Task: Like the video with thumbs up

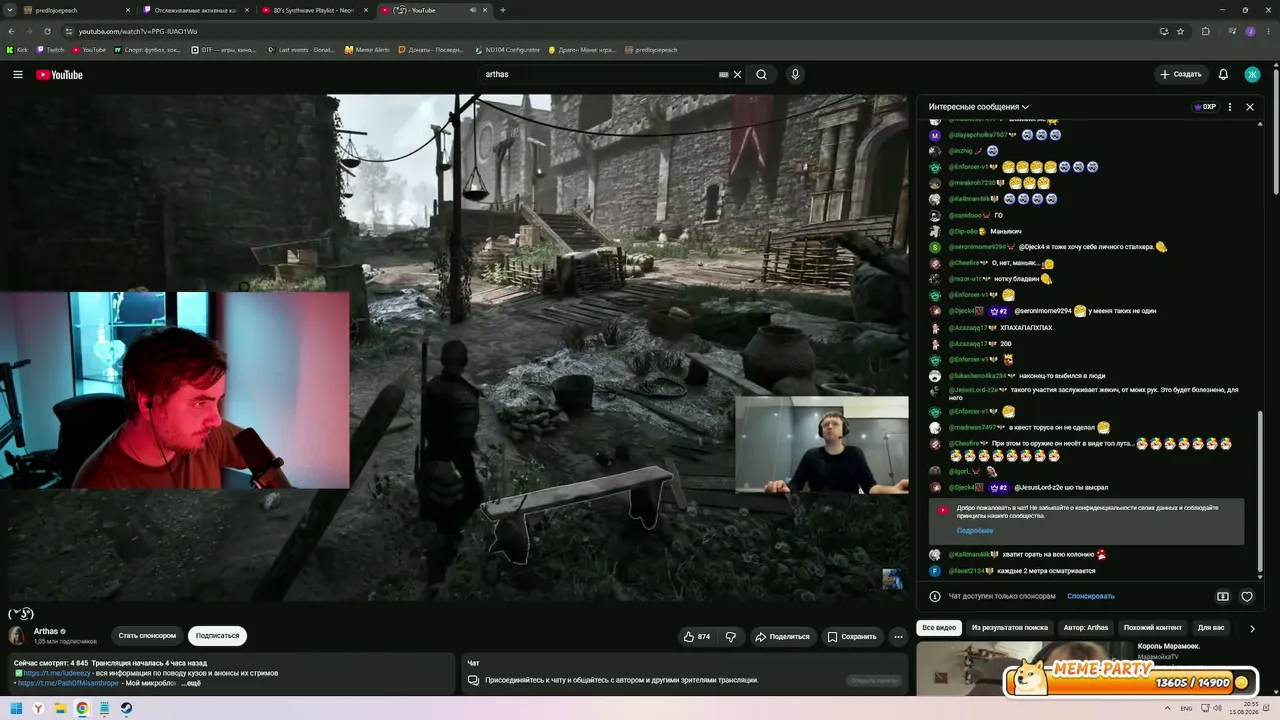Action: click(697, 636)
